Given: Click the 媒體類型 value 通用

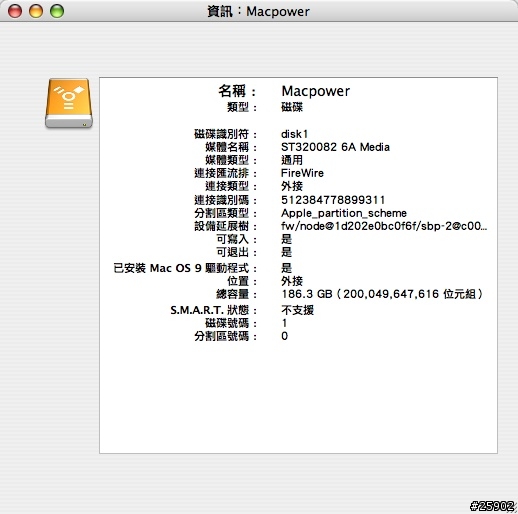Looking at the screenshot, I should [292, 160].
